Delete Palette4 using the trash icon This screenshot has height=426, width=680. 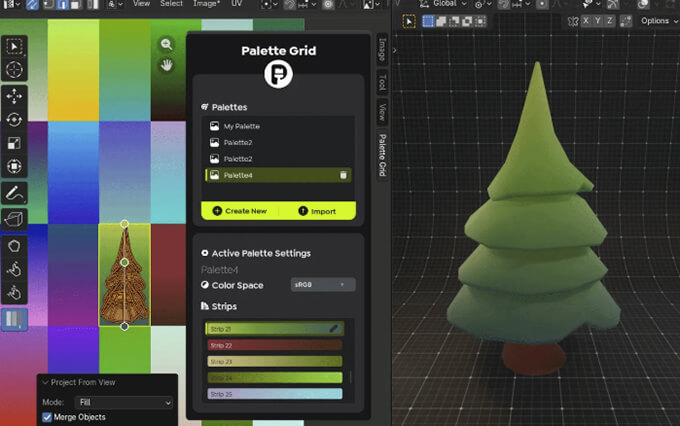pos(343,175)
